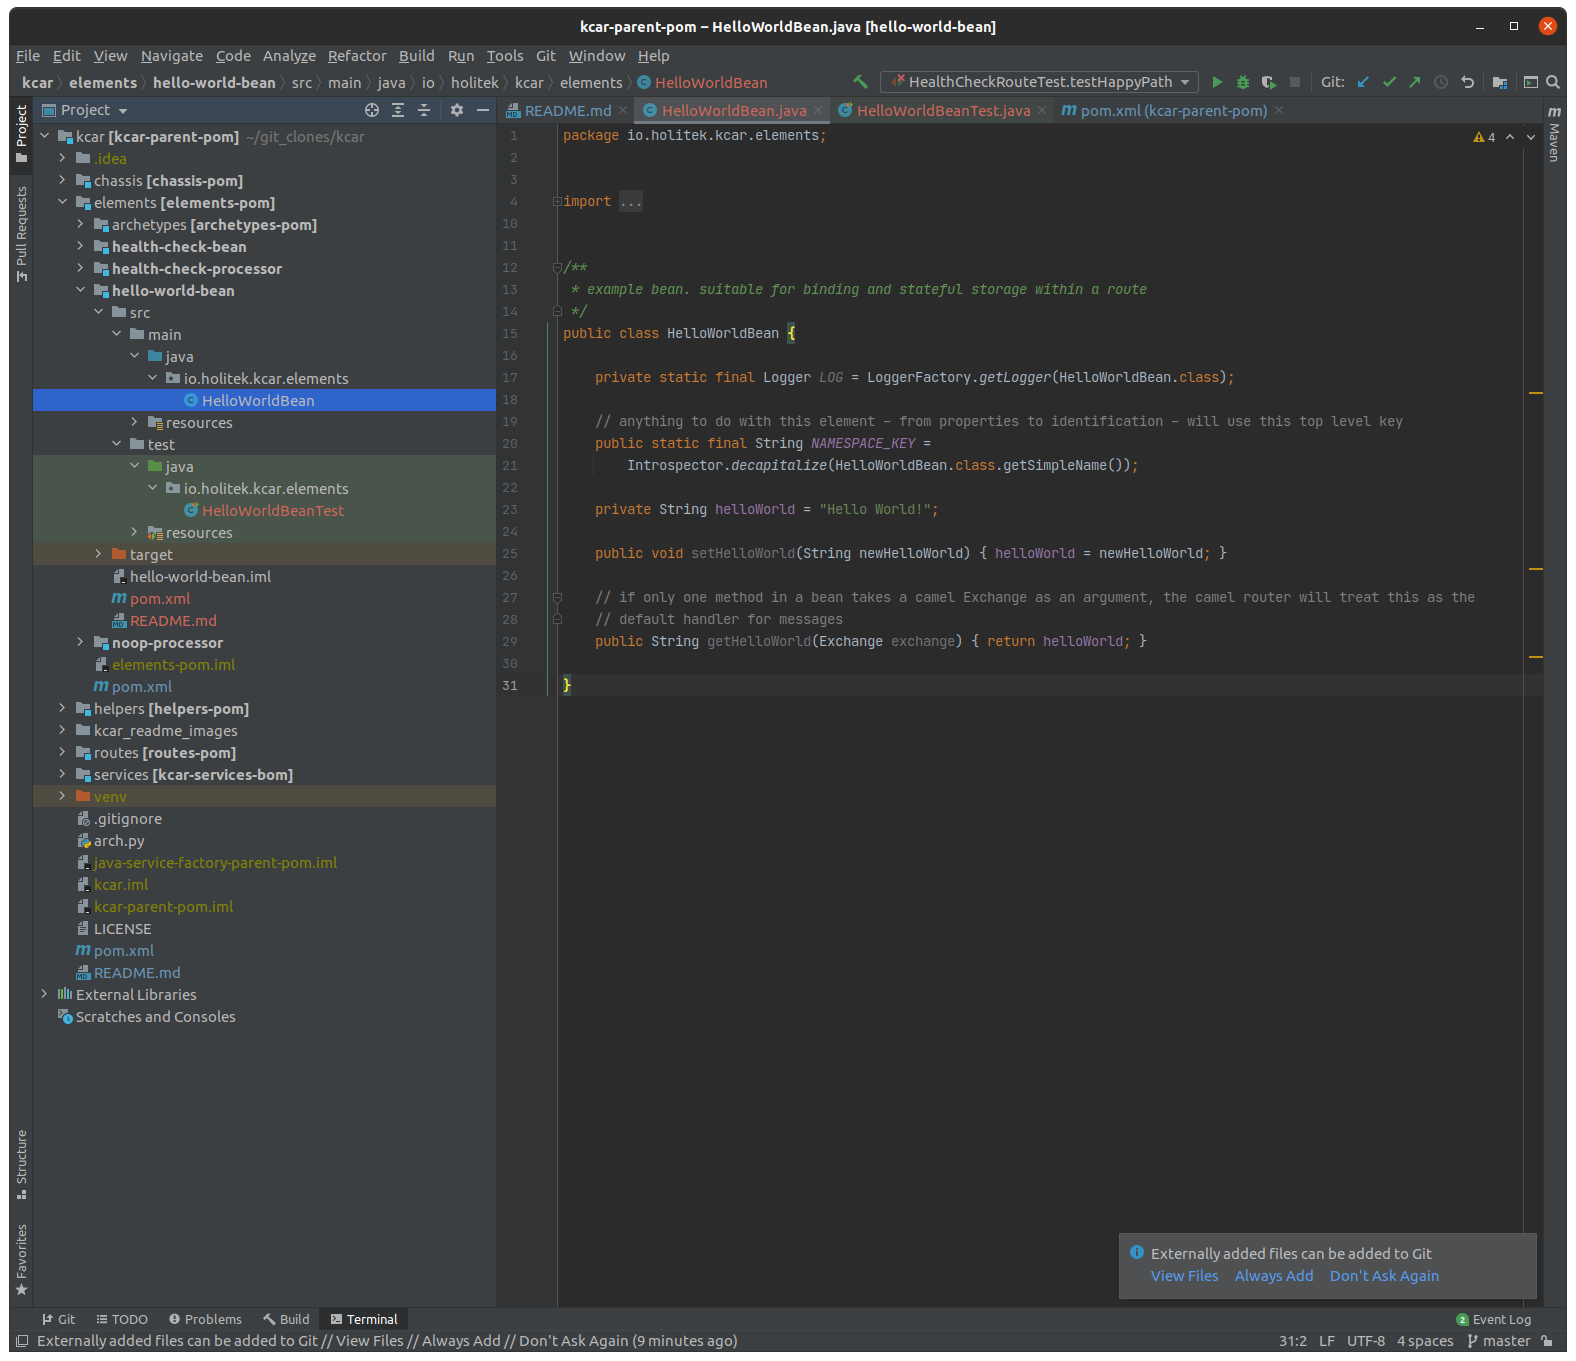Close the HelloWorldBean.java tab

[818, 110]
